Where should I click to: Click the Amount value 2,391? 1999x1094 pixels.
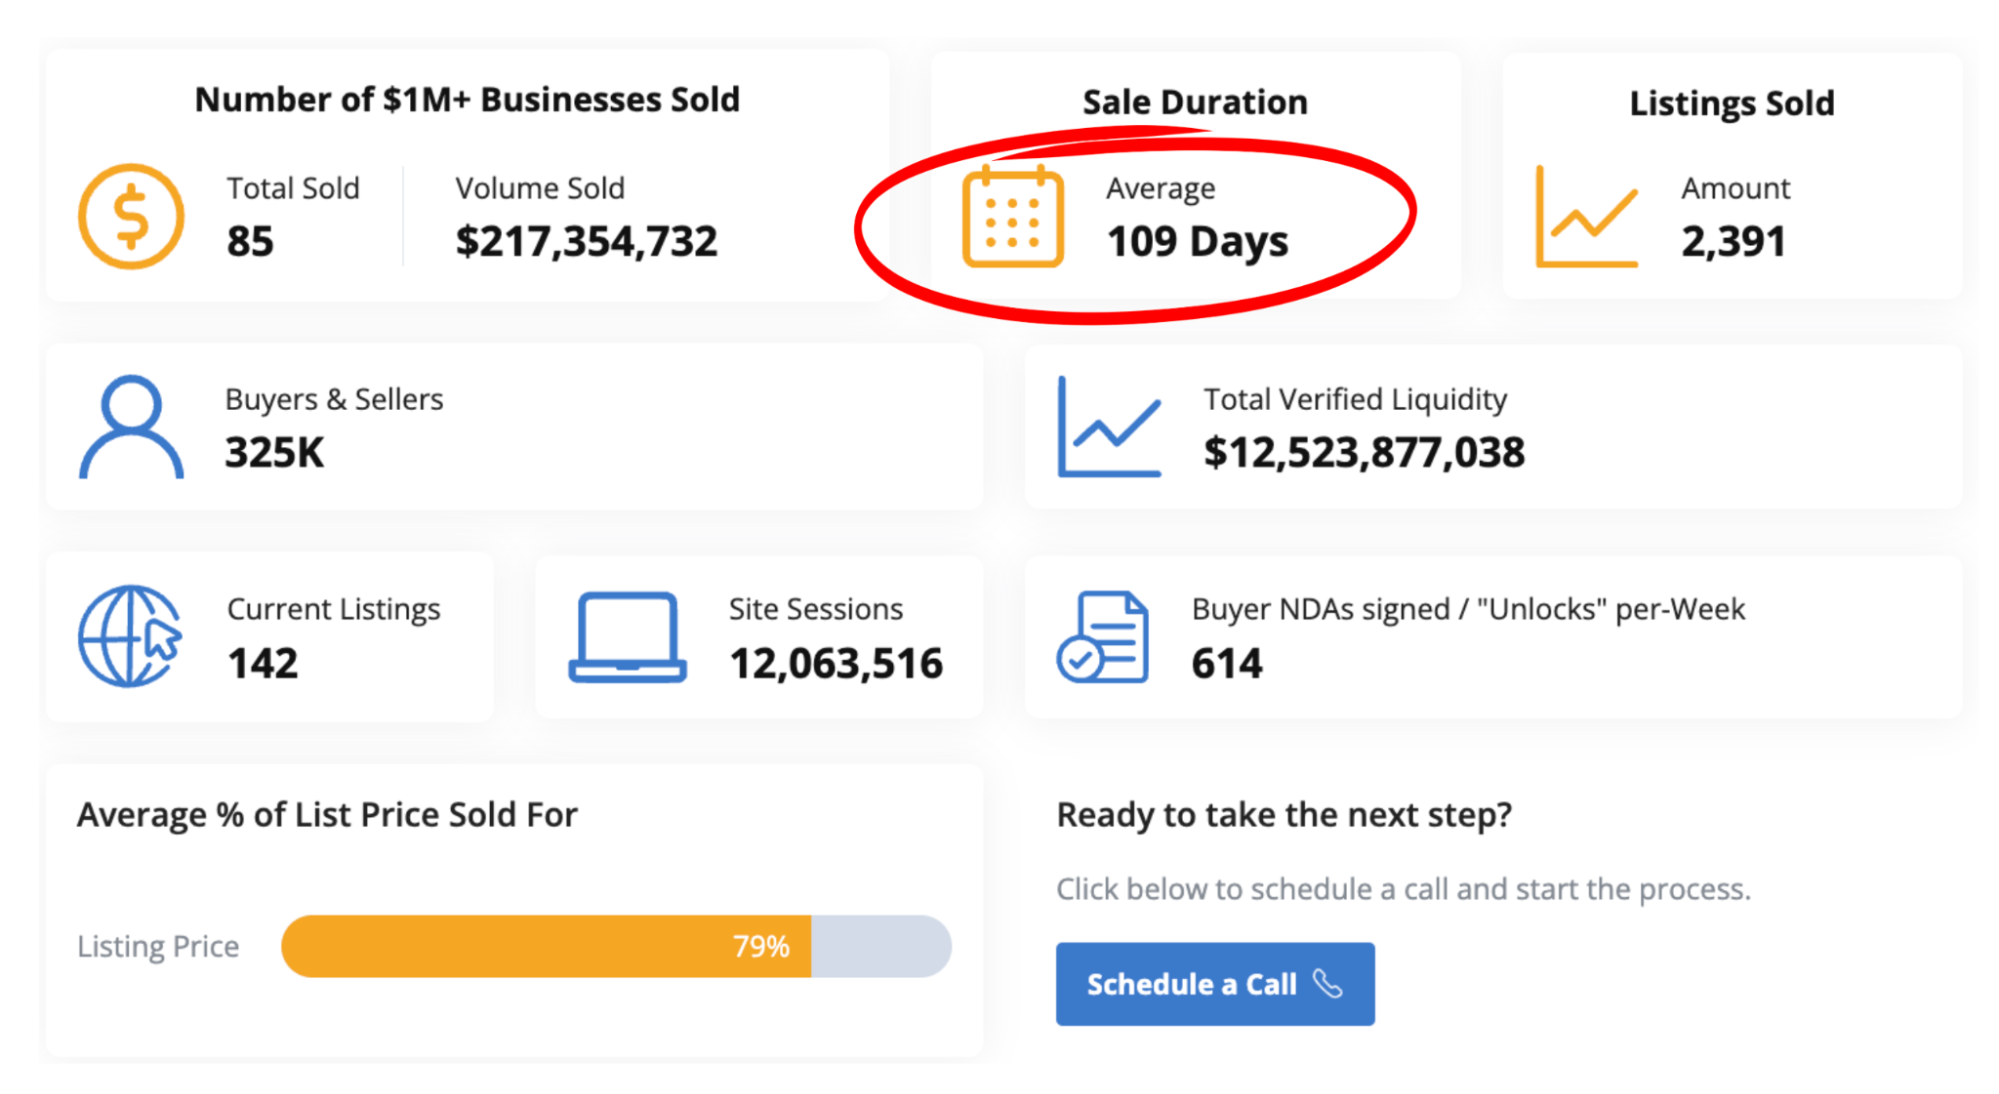coord(1733,242)
